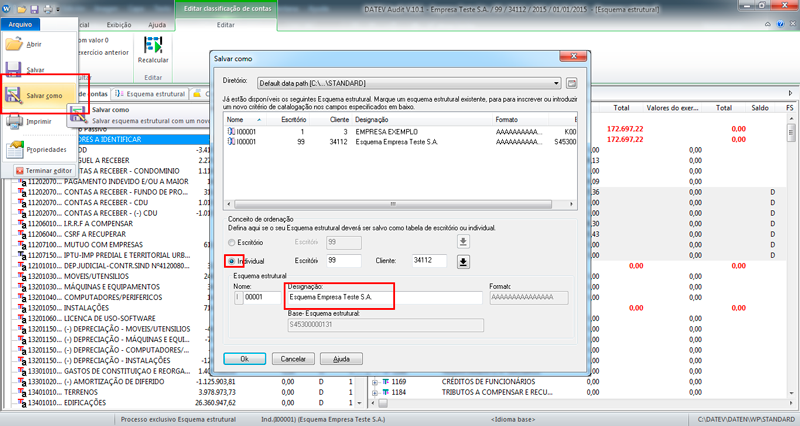The image size is (800, 426).
Task: Click the schema list scroll-right arrow
Action: coord(571,204)
